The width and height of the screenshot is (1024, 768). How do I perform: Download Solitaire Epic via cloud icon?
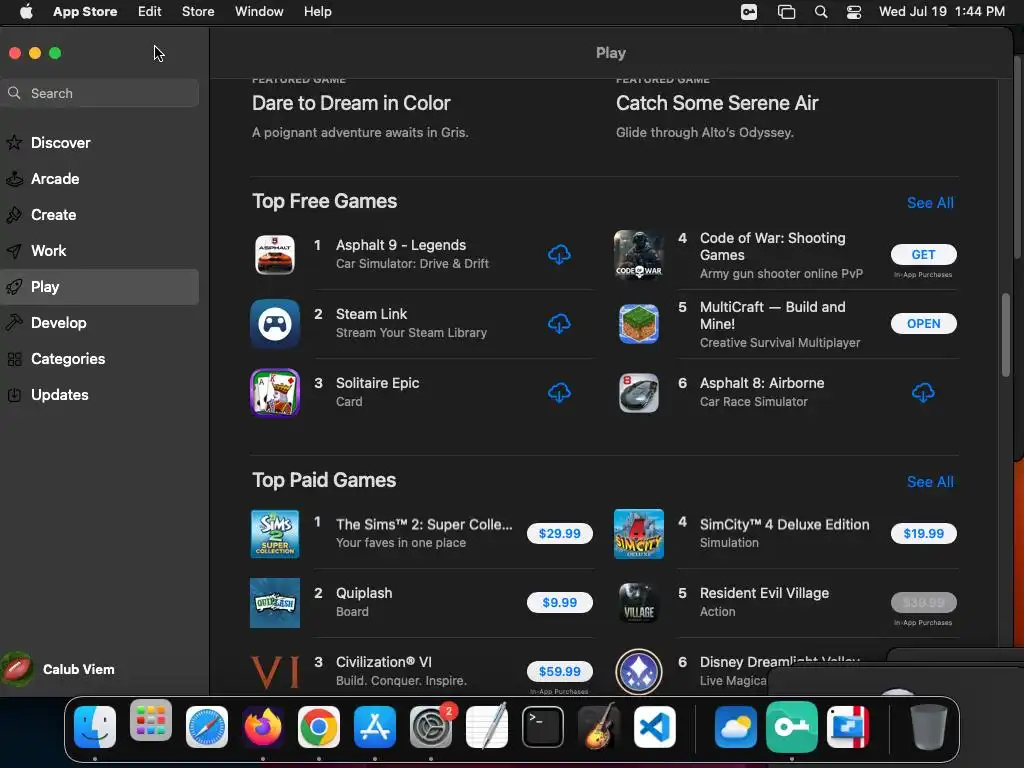[559, 392]
